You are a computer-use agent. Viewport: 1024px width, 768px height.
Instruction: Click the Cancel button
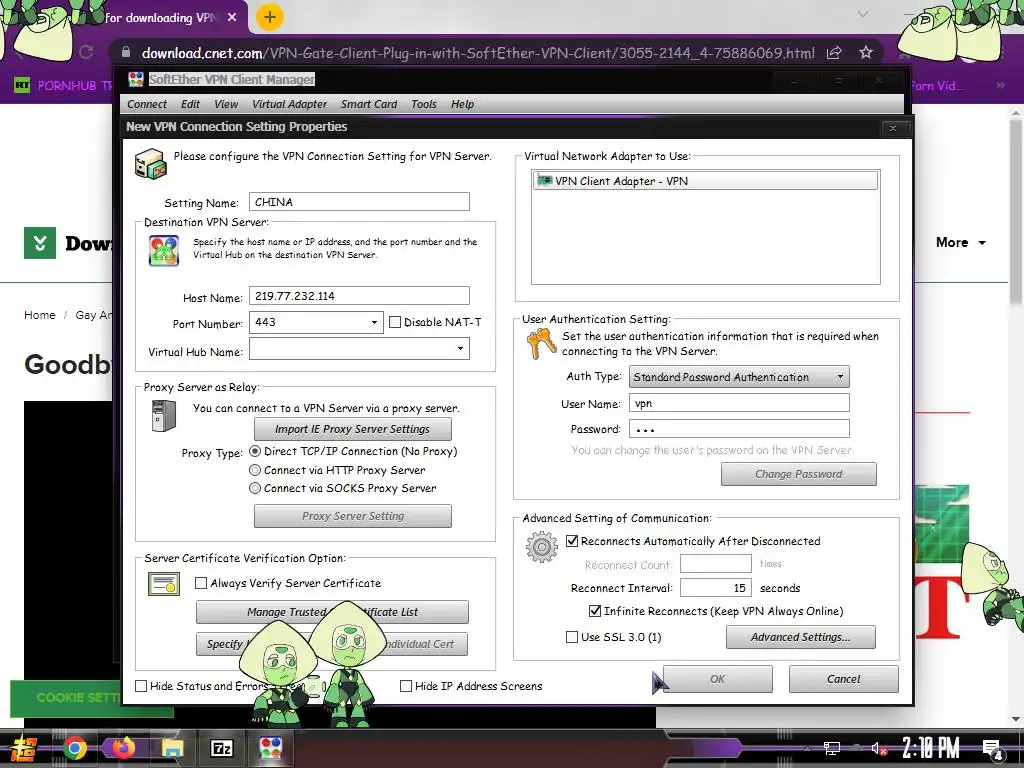click(844, 679)
